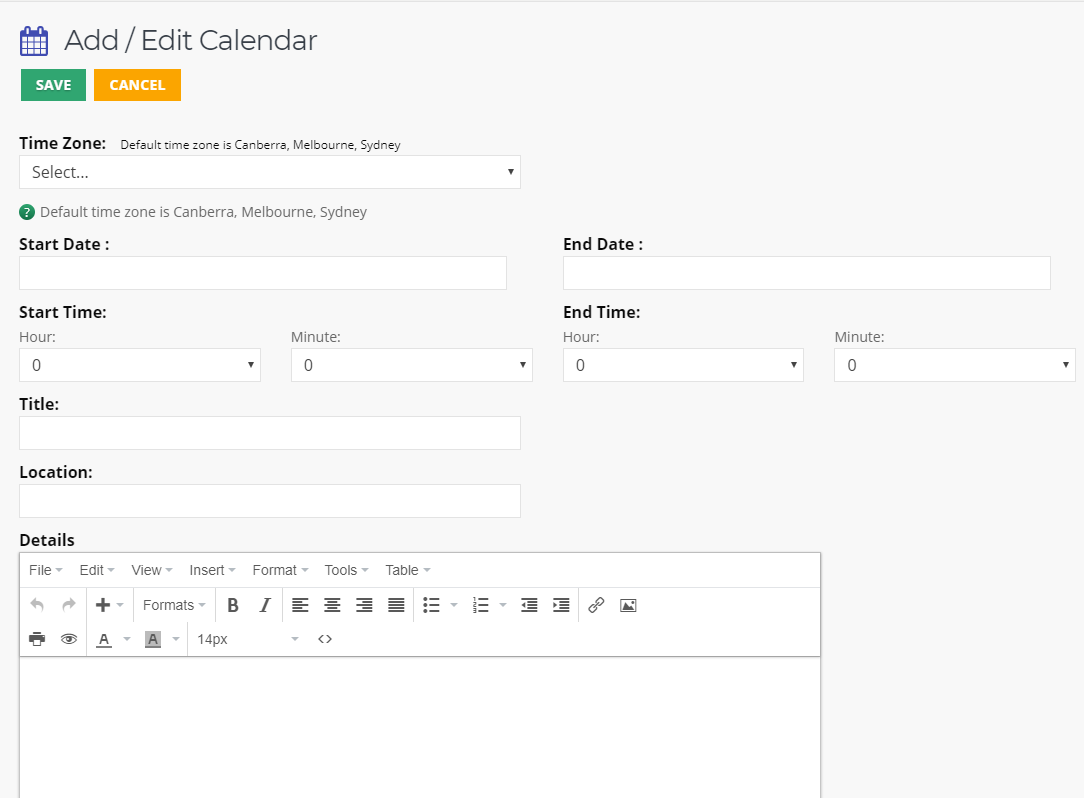Viewport: 1084px width, 798px height.
Task: Insert a bullet list
Action: click(431, 605)
